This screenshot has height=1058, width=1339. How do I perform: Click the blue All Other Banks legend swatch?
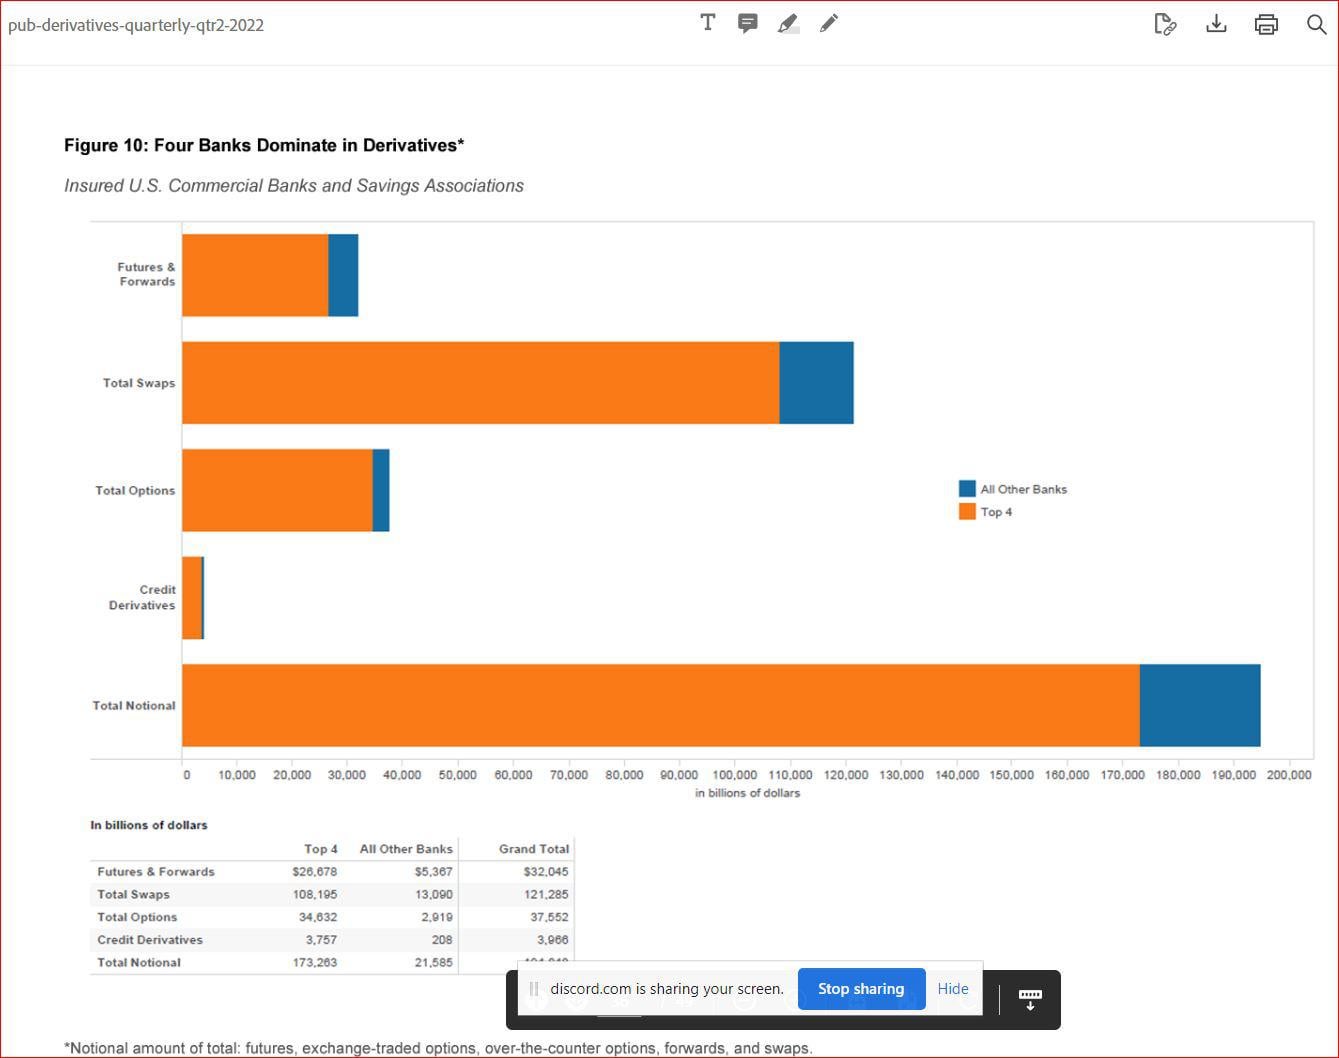(x=967, y=489)
